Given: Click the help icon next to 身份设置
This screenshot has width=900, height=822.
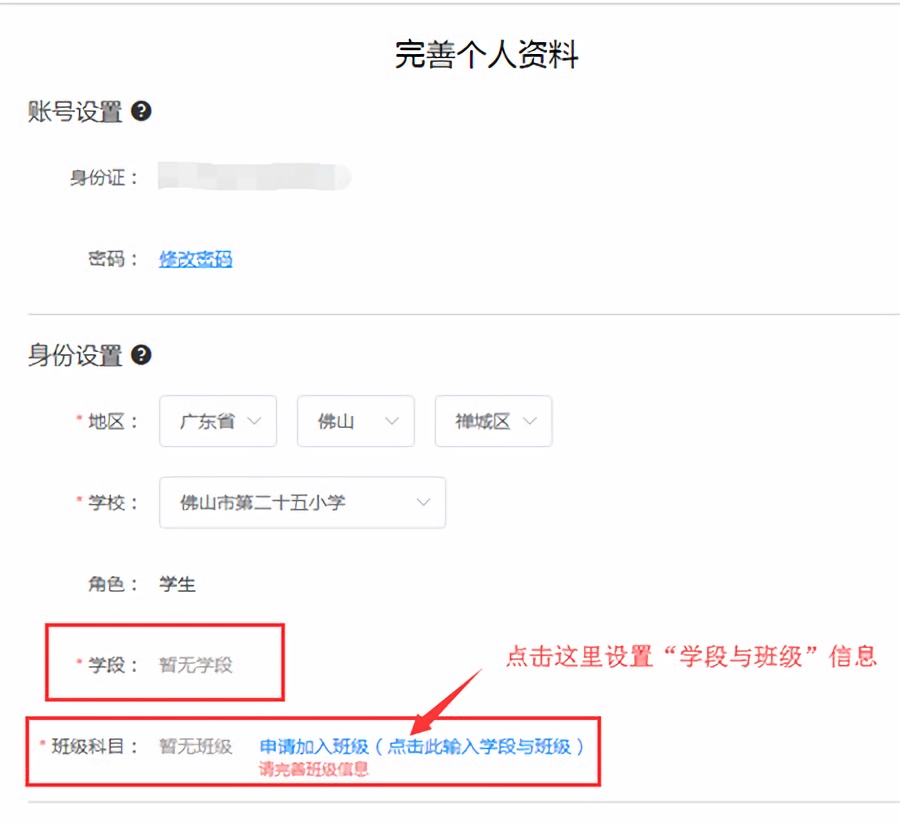Looking at the screenshot, I should (x=141, y=354).
